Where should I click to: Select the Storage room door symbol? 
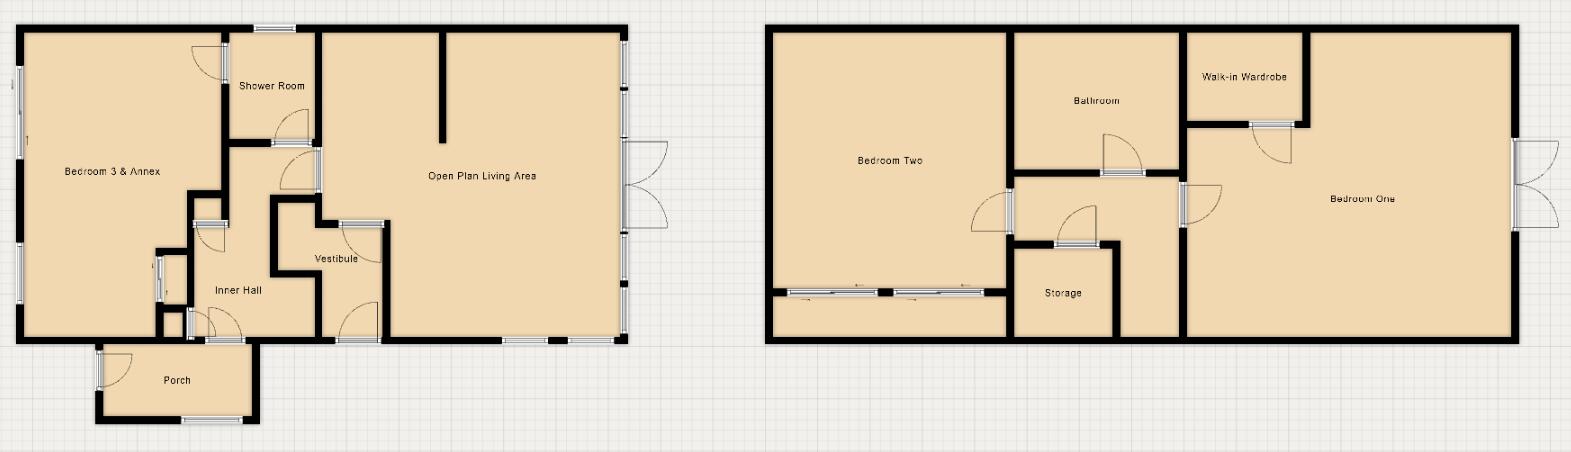pyautogui.click(x=1076, y=227)
